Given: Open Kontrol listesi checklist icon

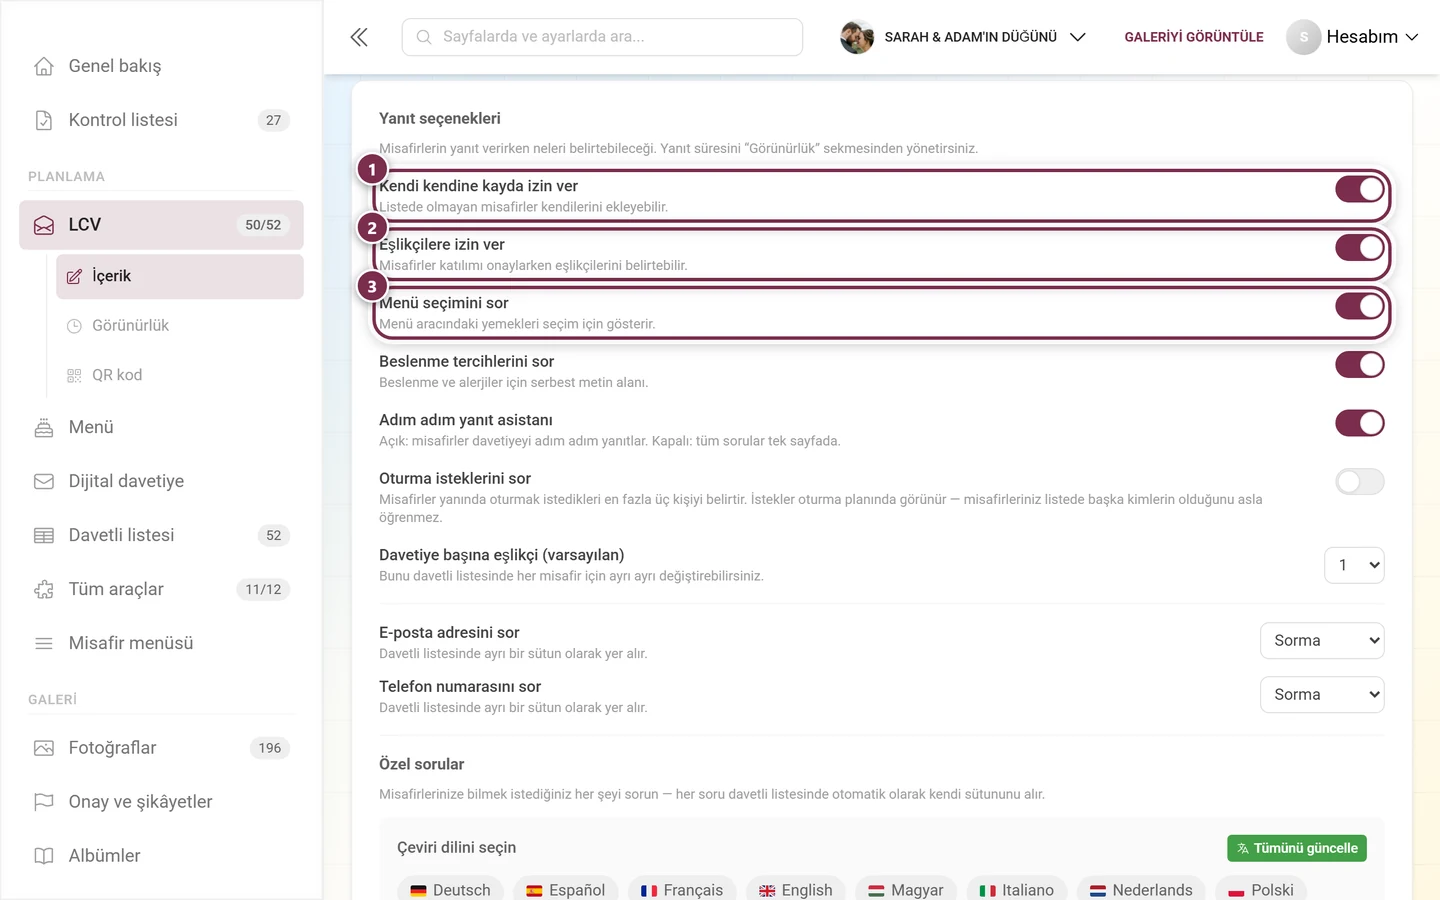Looking at the screenshot, I should (x=44, y=120).
